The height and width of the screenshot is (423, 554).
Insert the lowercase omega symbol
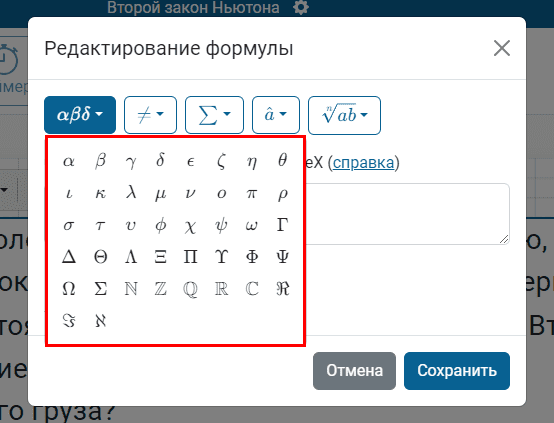click(252, 225)
